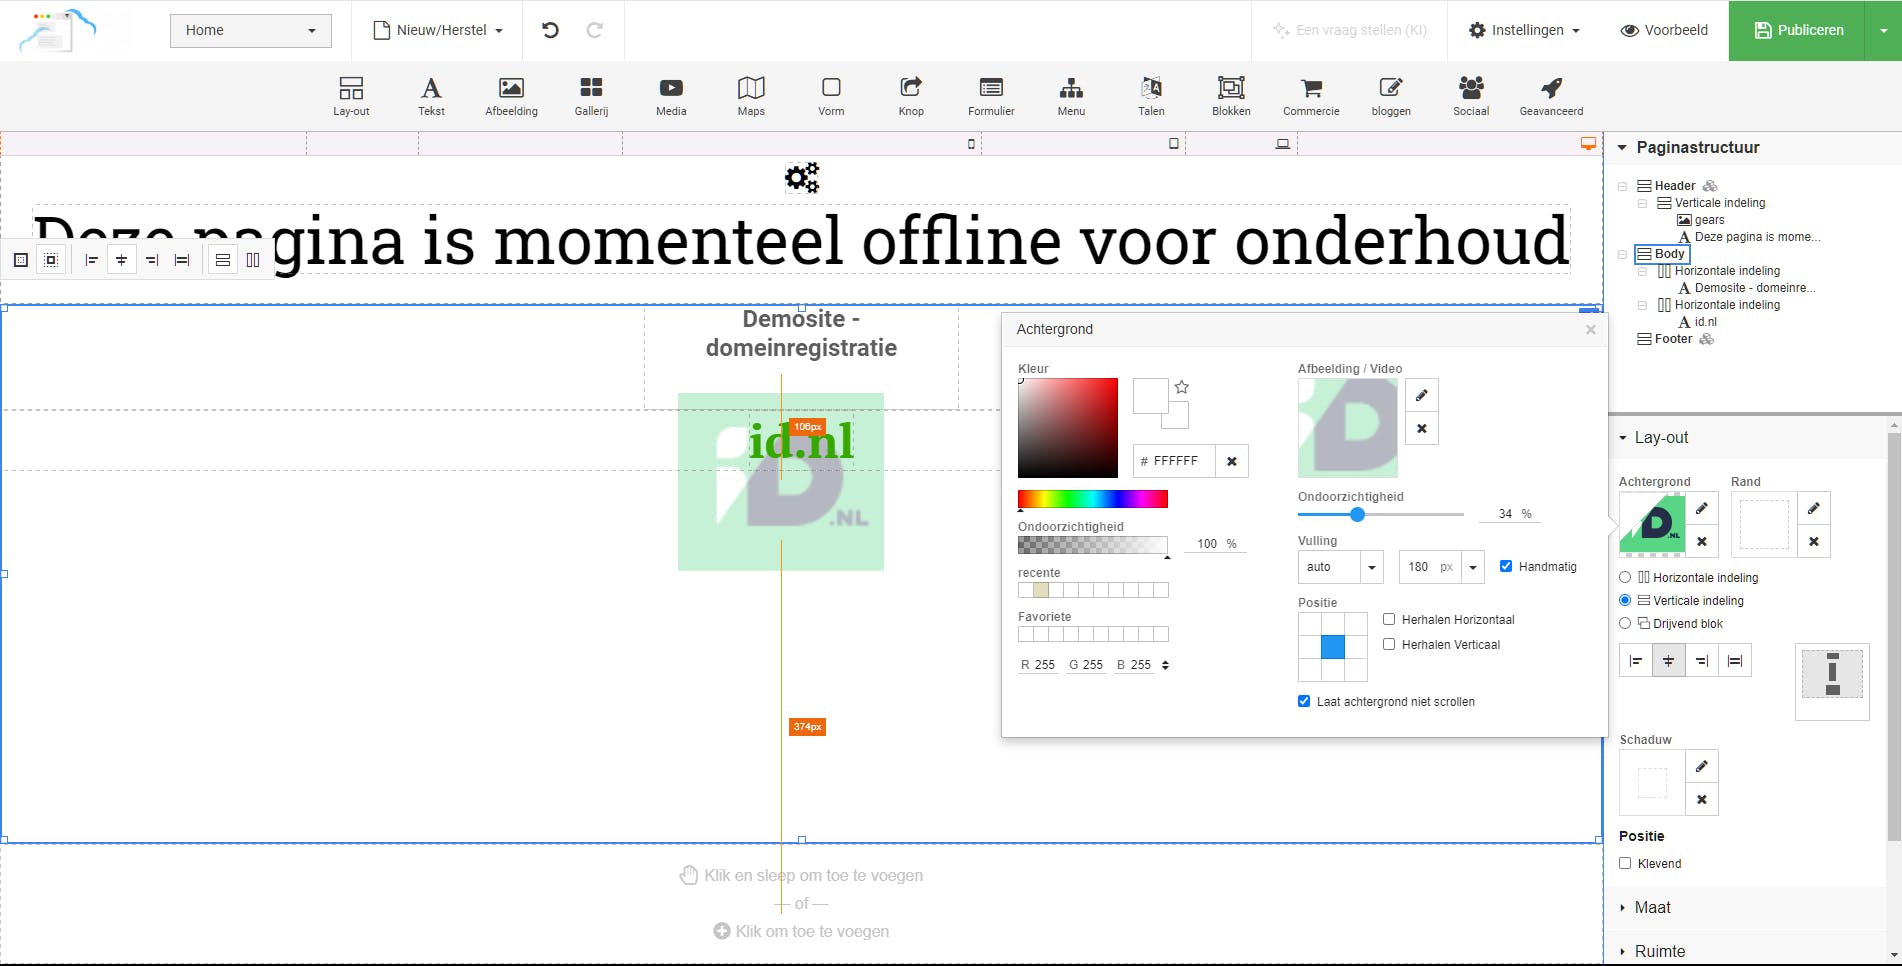This screenshot has width=1902, height=966.
Task: Enable Herhalen Horizontaal
Action: tap(1389, 619)
